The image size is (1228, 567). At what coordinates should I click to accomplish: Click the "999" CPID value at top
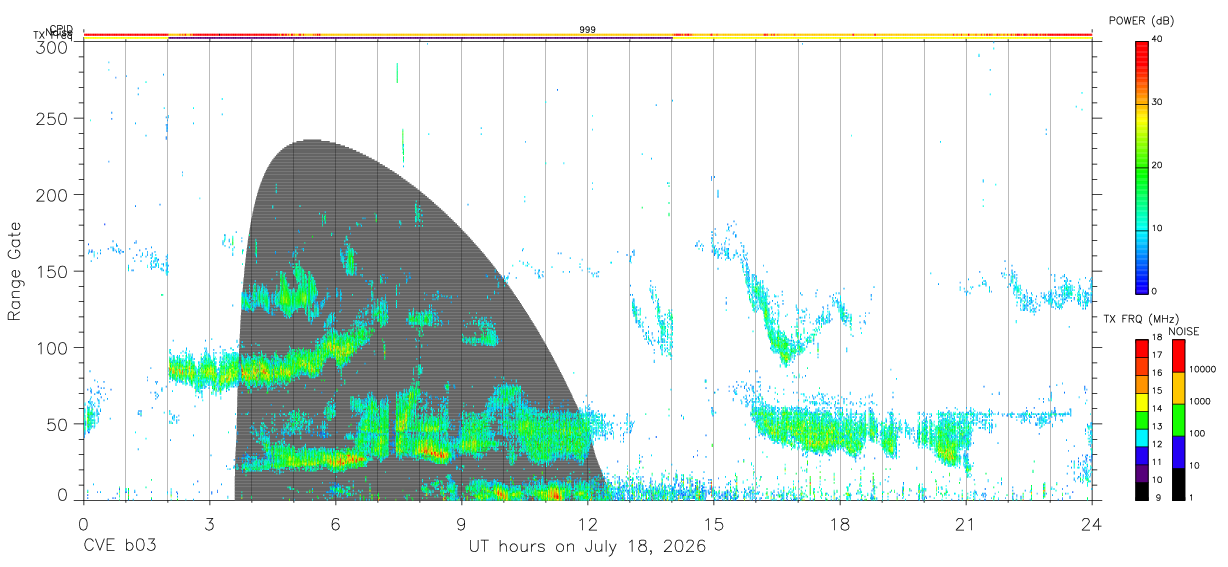pyautogui.click(x=587, y=30)
